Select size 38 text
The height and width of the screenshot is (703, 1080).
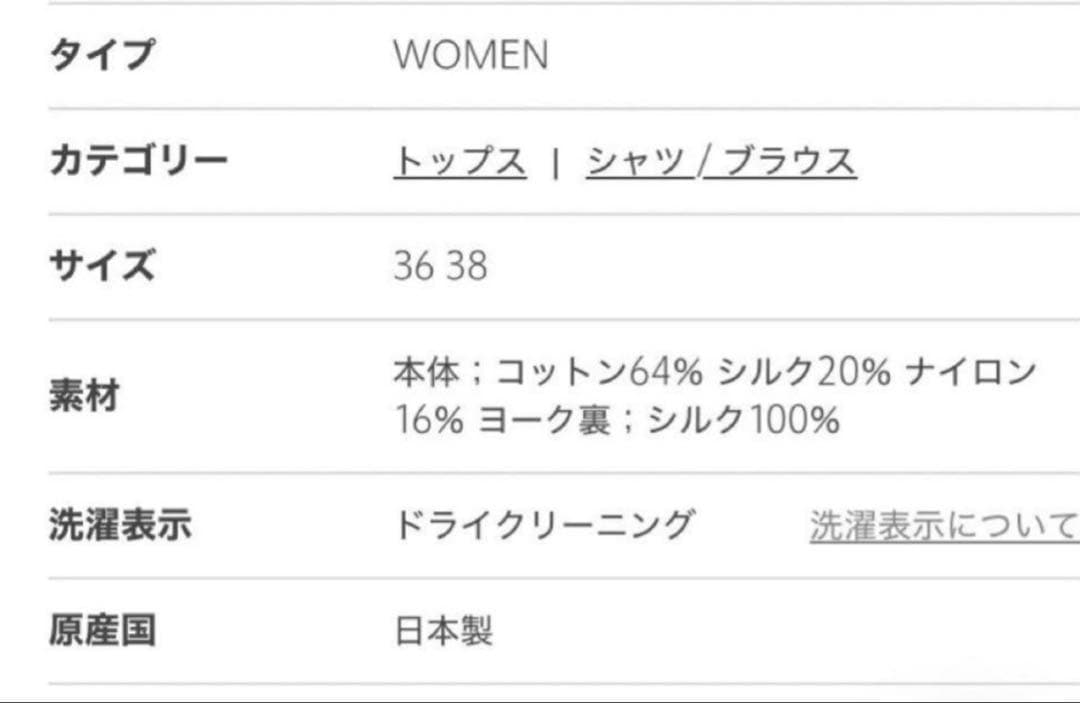pyautogui.click(x=466, y=267)
